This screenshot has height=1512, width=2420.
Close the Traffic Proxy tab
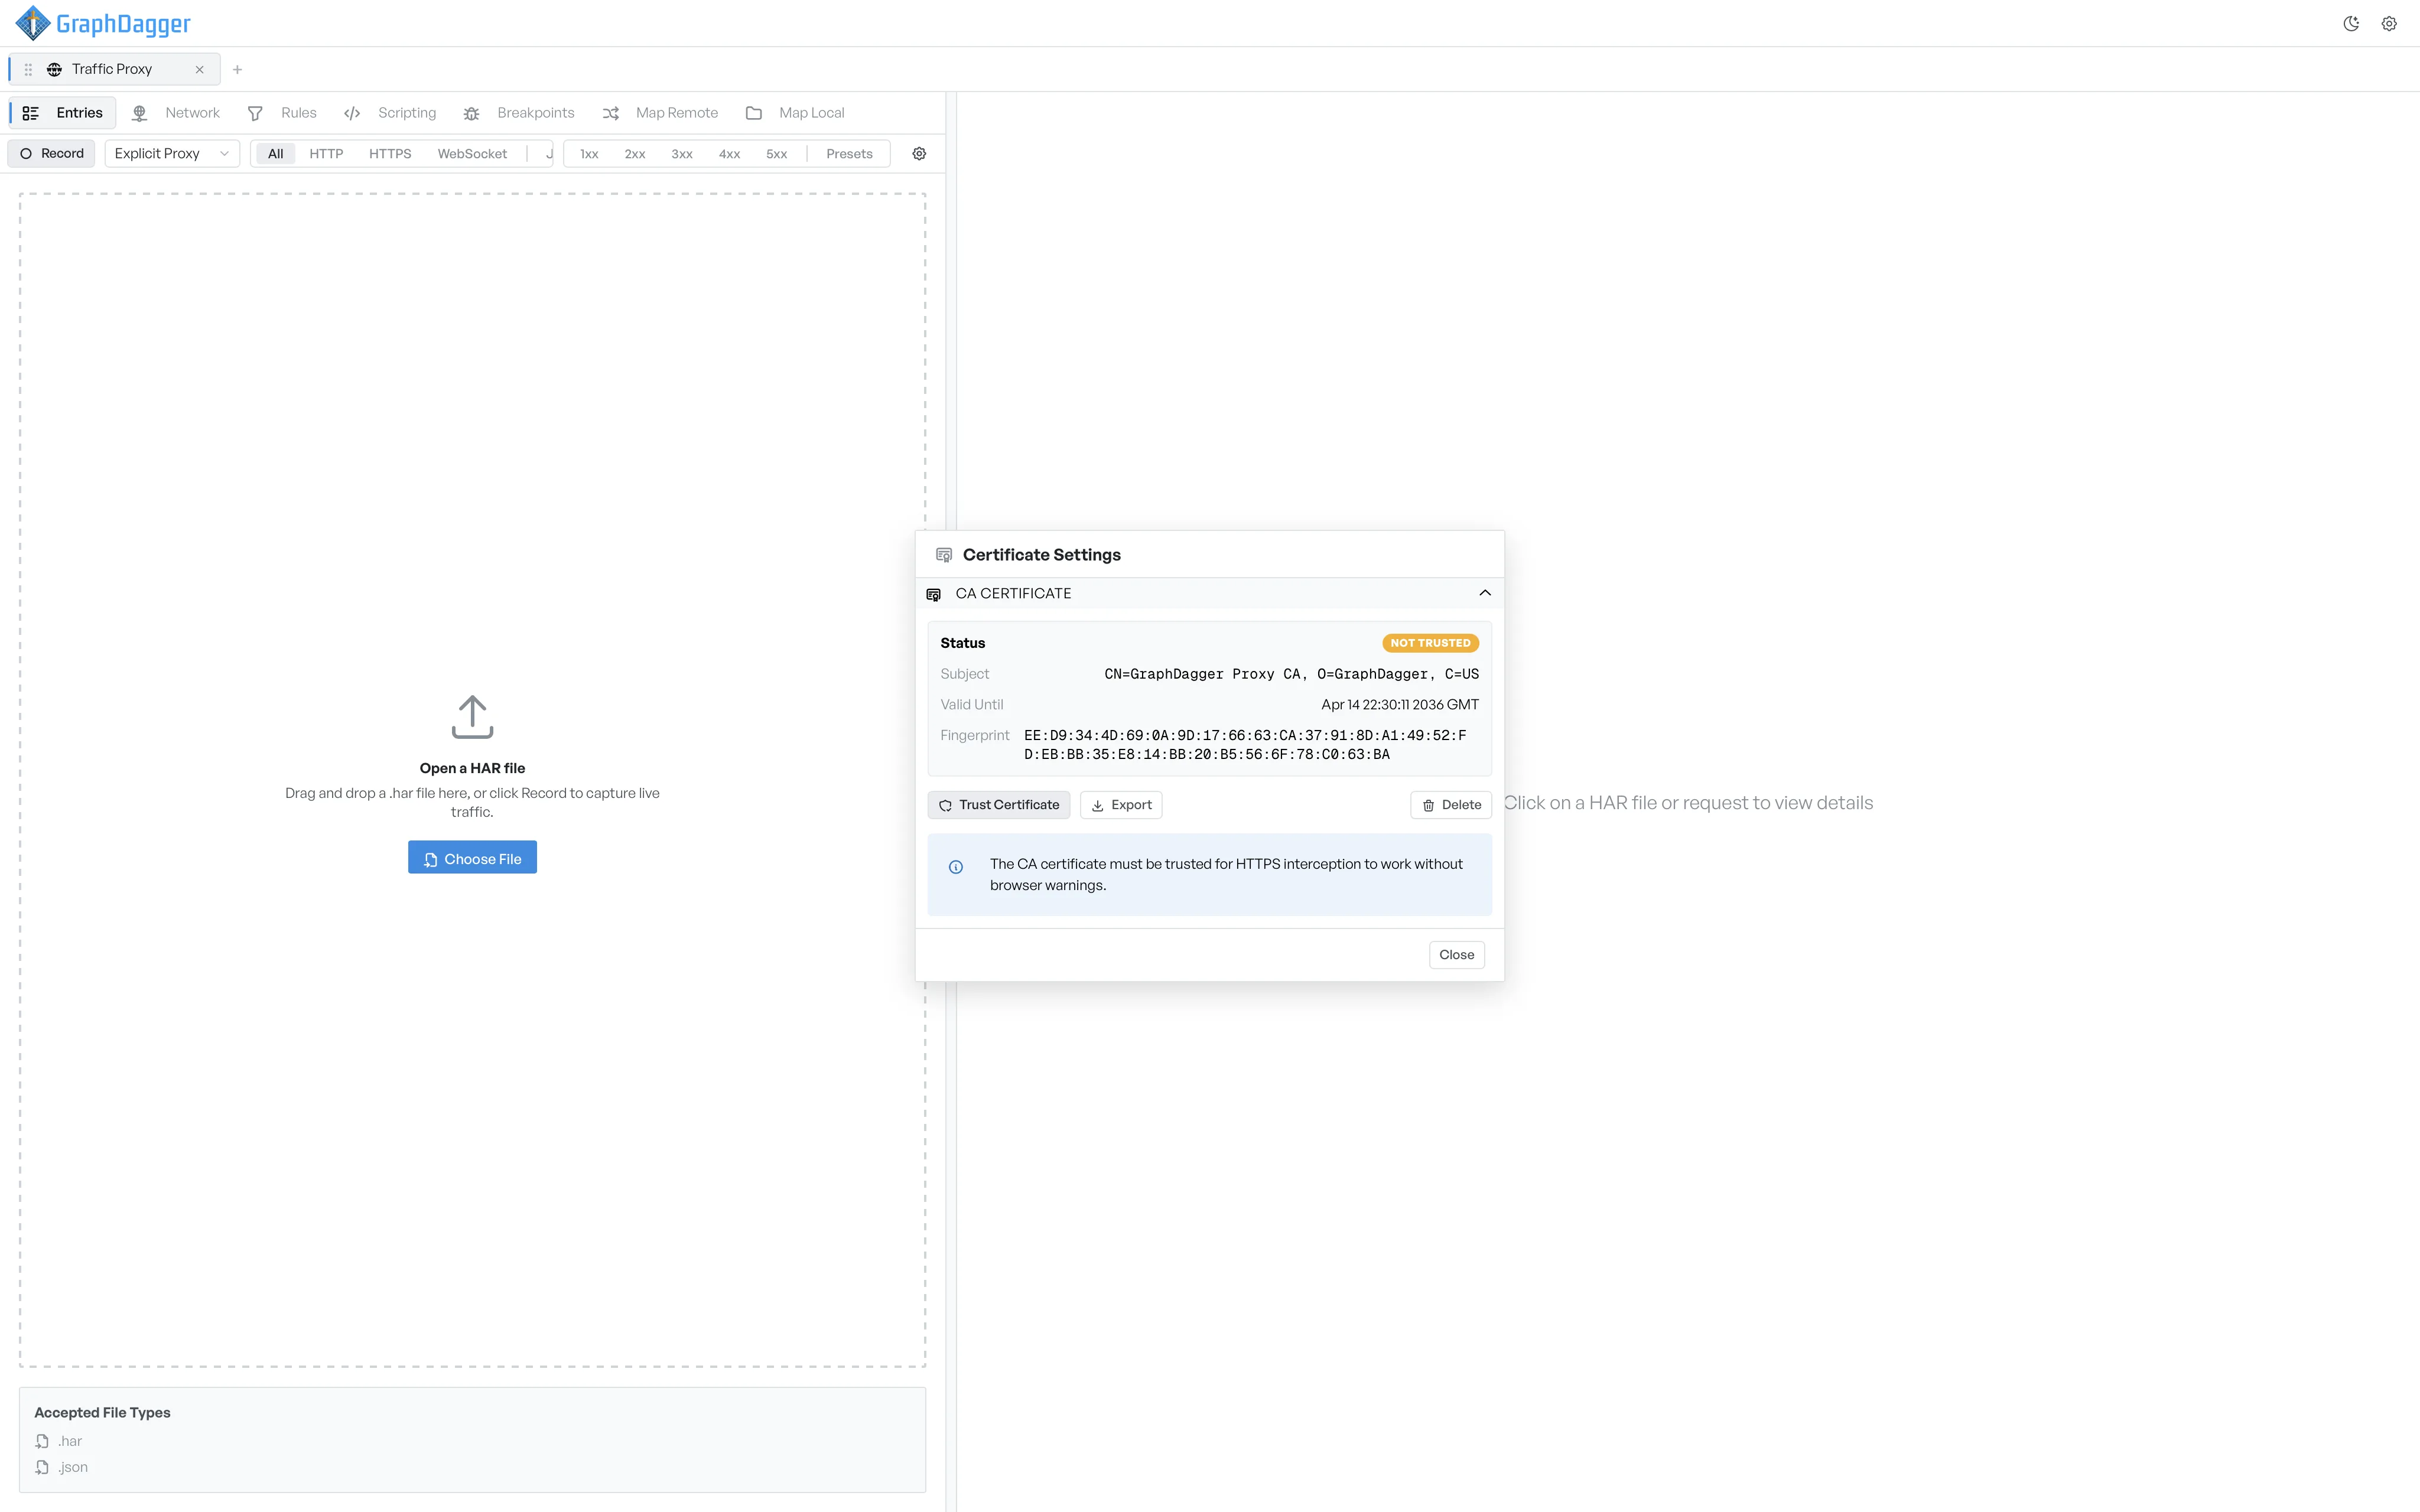pyautogui.click(x=199, y=69)
